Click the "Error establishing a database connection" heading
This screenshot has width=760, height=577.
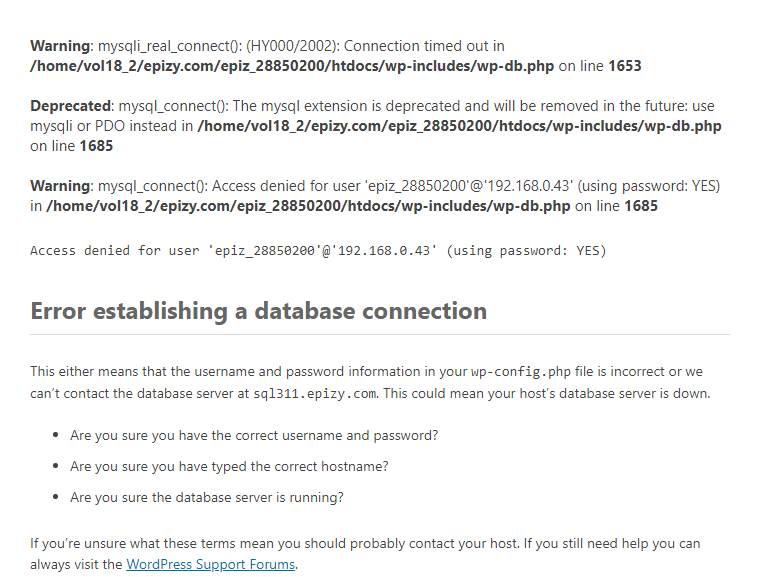(x=258, y=311)
